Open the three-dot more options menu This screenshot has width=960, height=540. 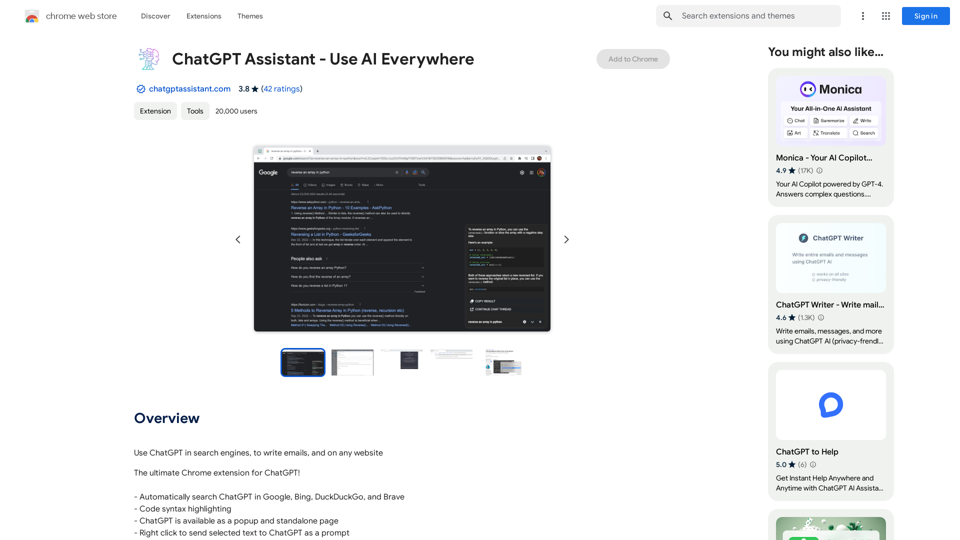click(x=863, y=16)
